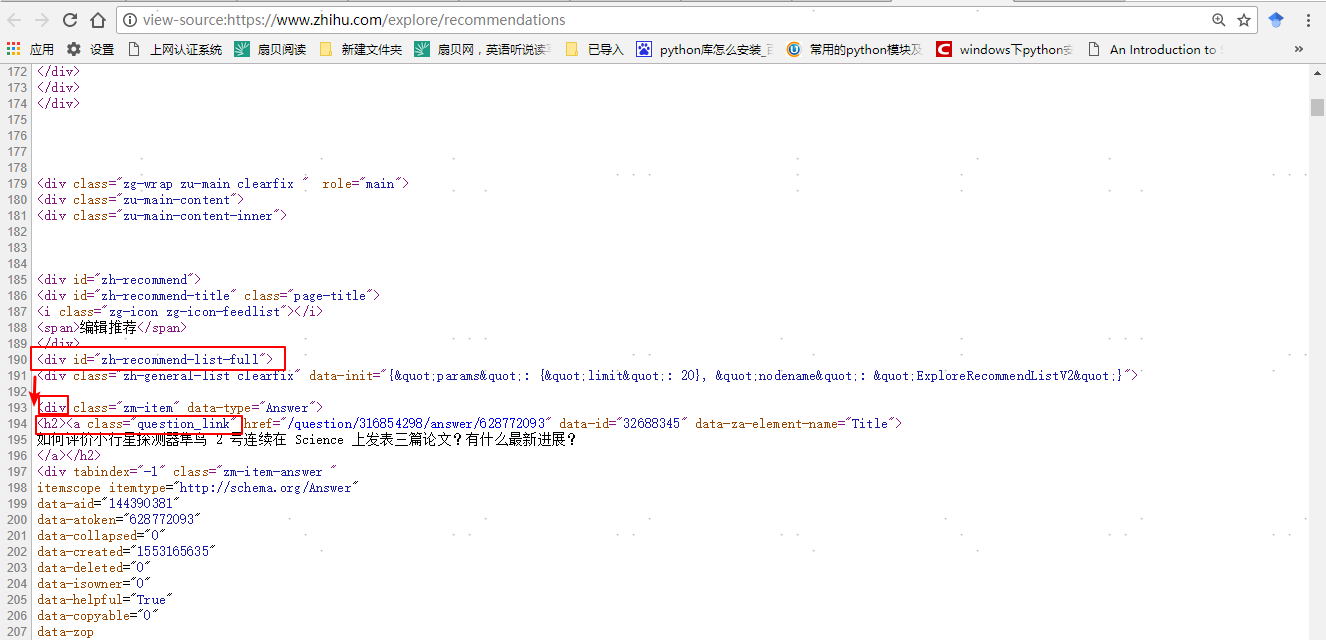
Task: Open the windows下python bookmark
Action: click(1005, 49)
